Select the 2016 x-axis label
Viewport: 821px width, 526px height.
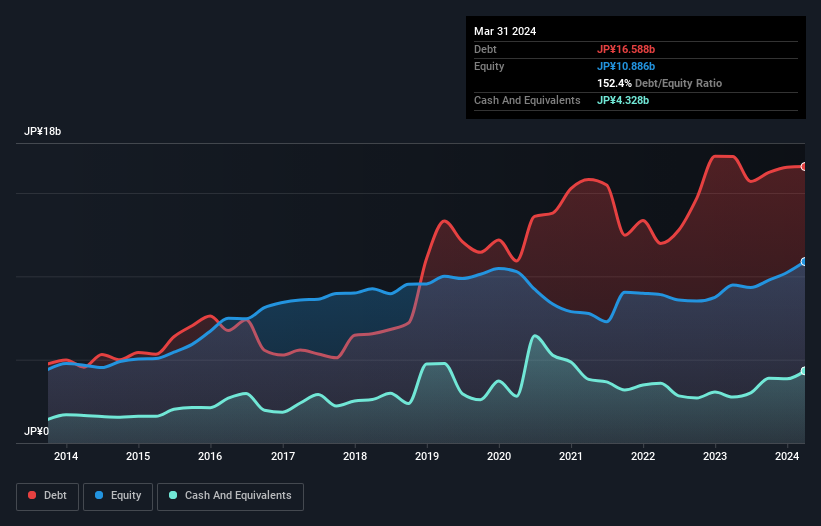click(210, 456)
